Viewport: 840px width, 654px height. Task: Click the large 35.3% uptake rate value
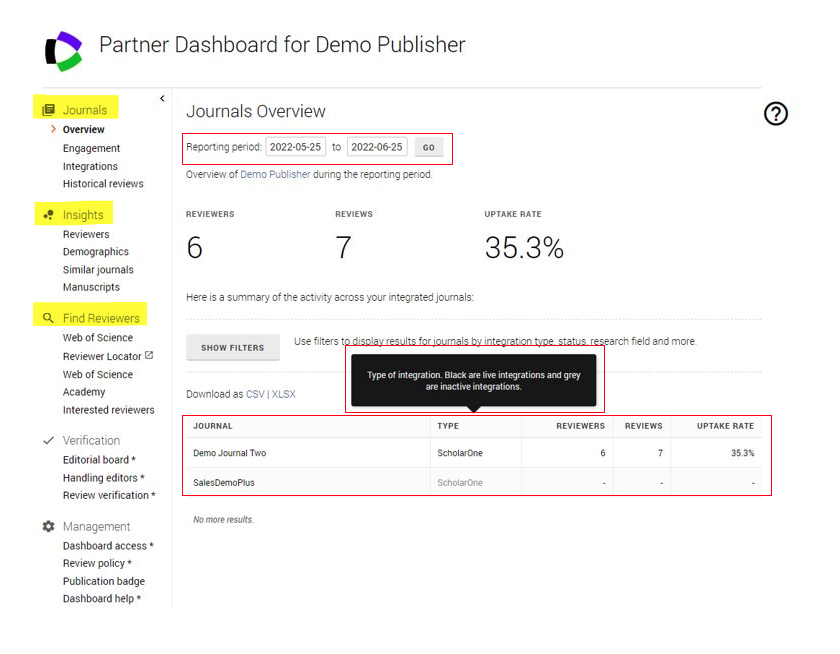point(524,248)
